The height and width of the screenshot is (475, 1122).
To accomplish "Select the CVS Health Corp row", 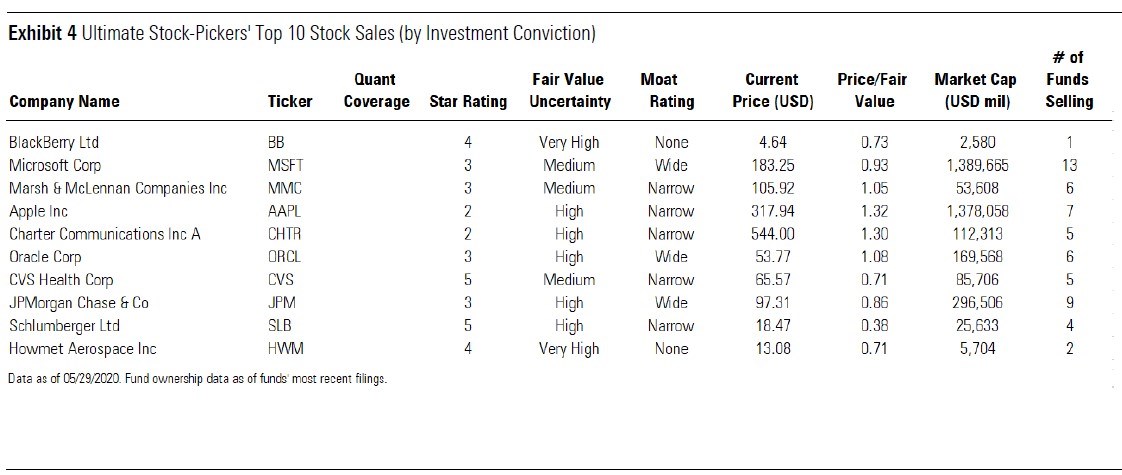I will pyautogui.click(x=61, y=281).
